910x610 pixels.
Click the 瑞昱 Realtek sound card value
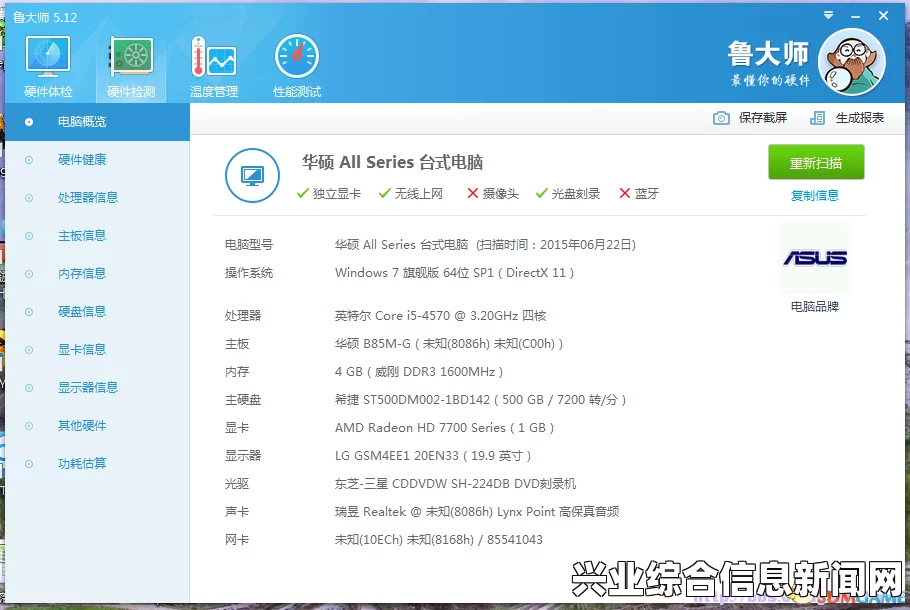tap(477, 512)
